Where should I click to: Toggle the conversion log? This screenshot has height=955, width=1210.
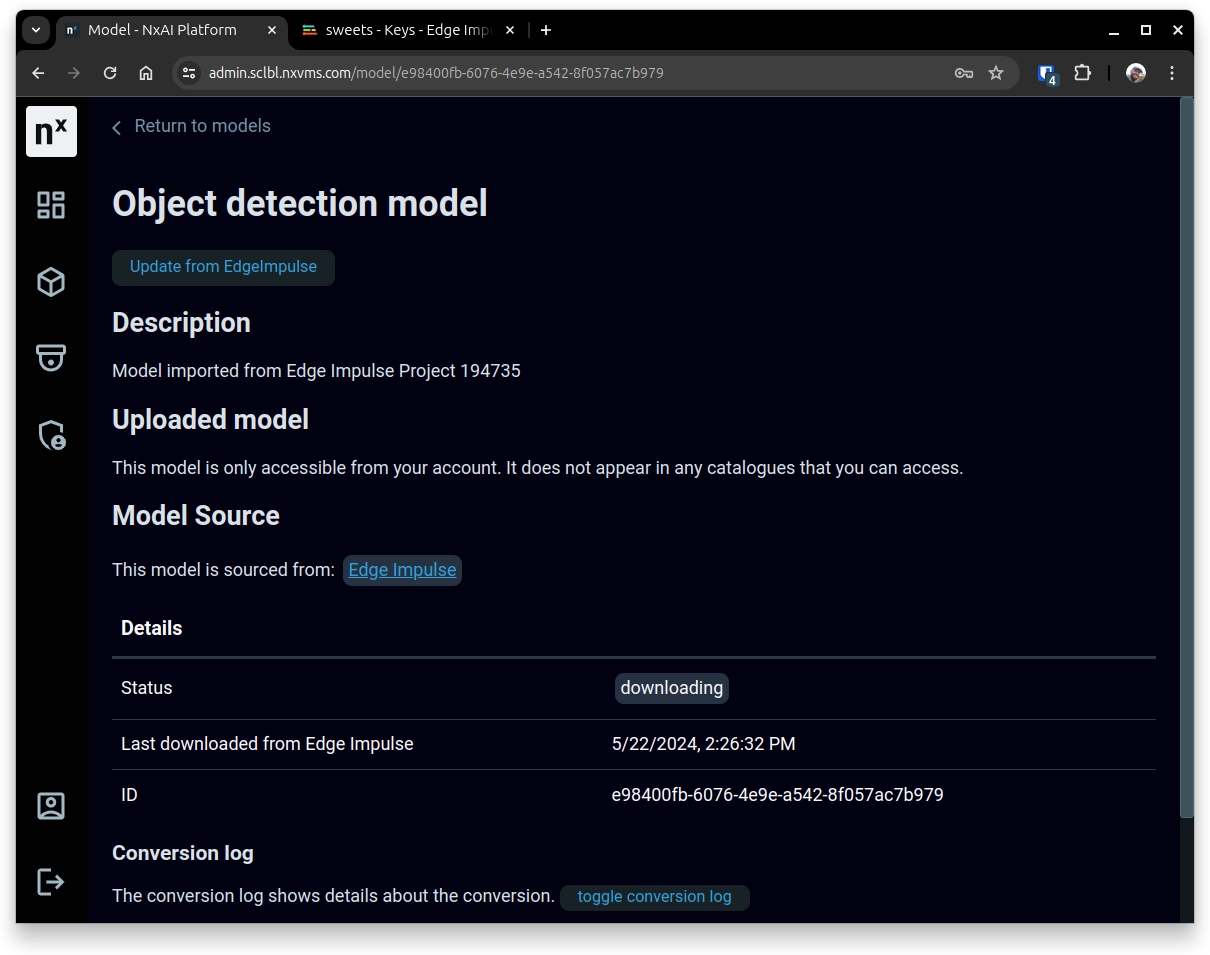654,897
